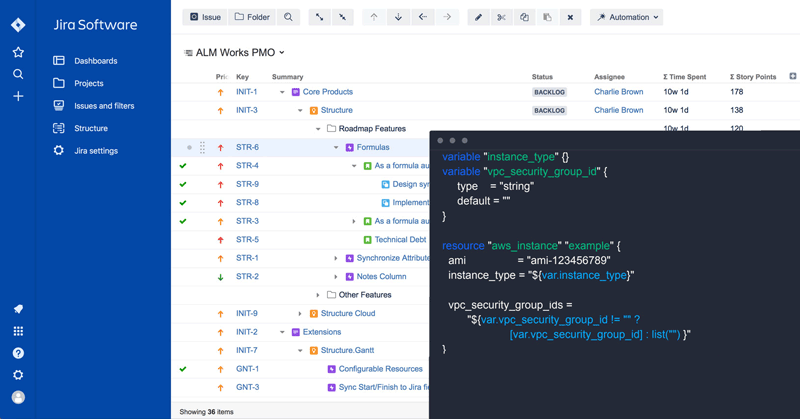Click the move up arrow button

point(374,17)
